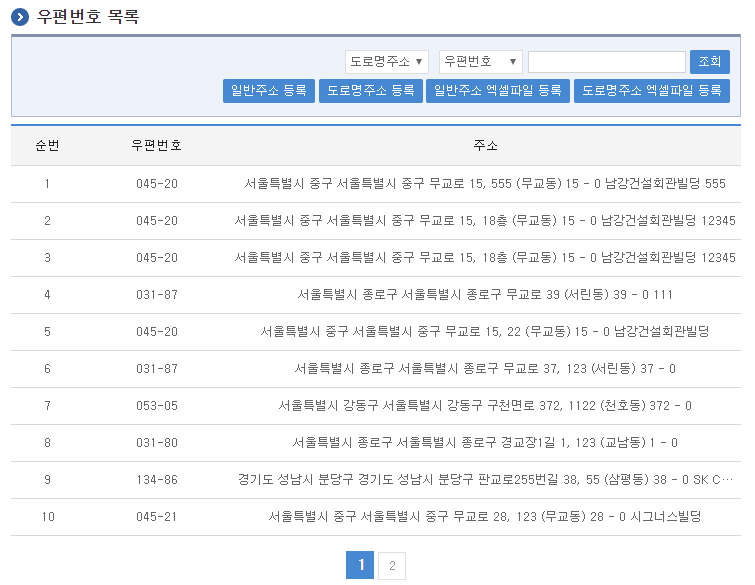The height and width of the screenshot is (585, 755).
Task: Open the 도로명주소 dropdown
Action: click(x=387, y=62)
